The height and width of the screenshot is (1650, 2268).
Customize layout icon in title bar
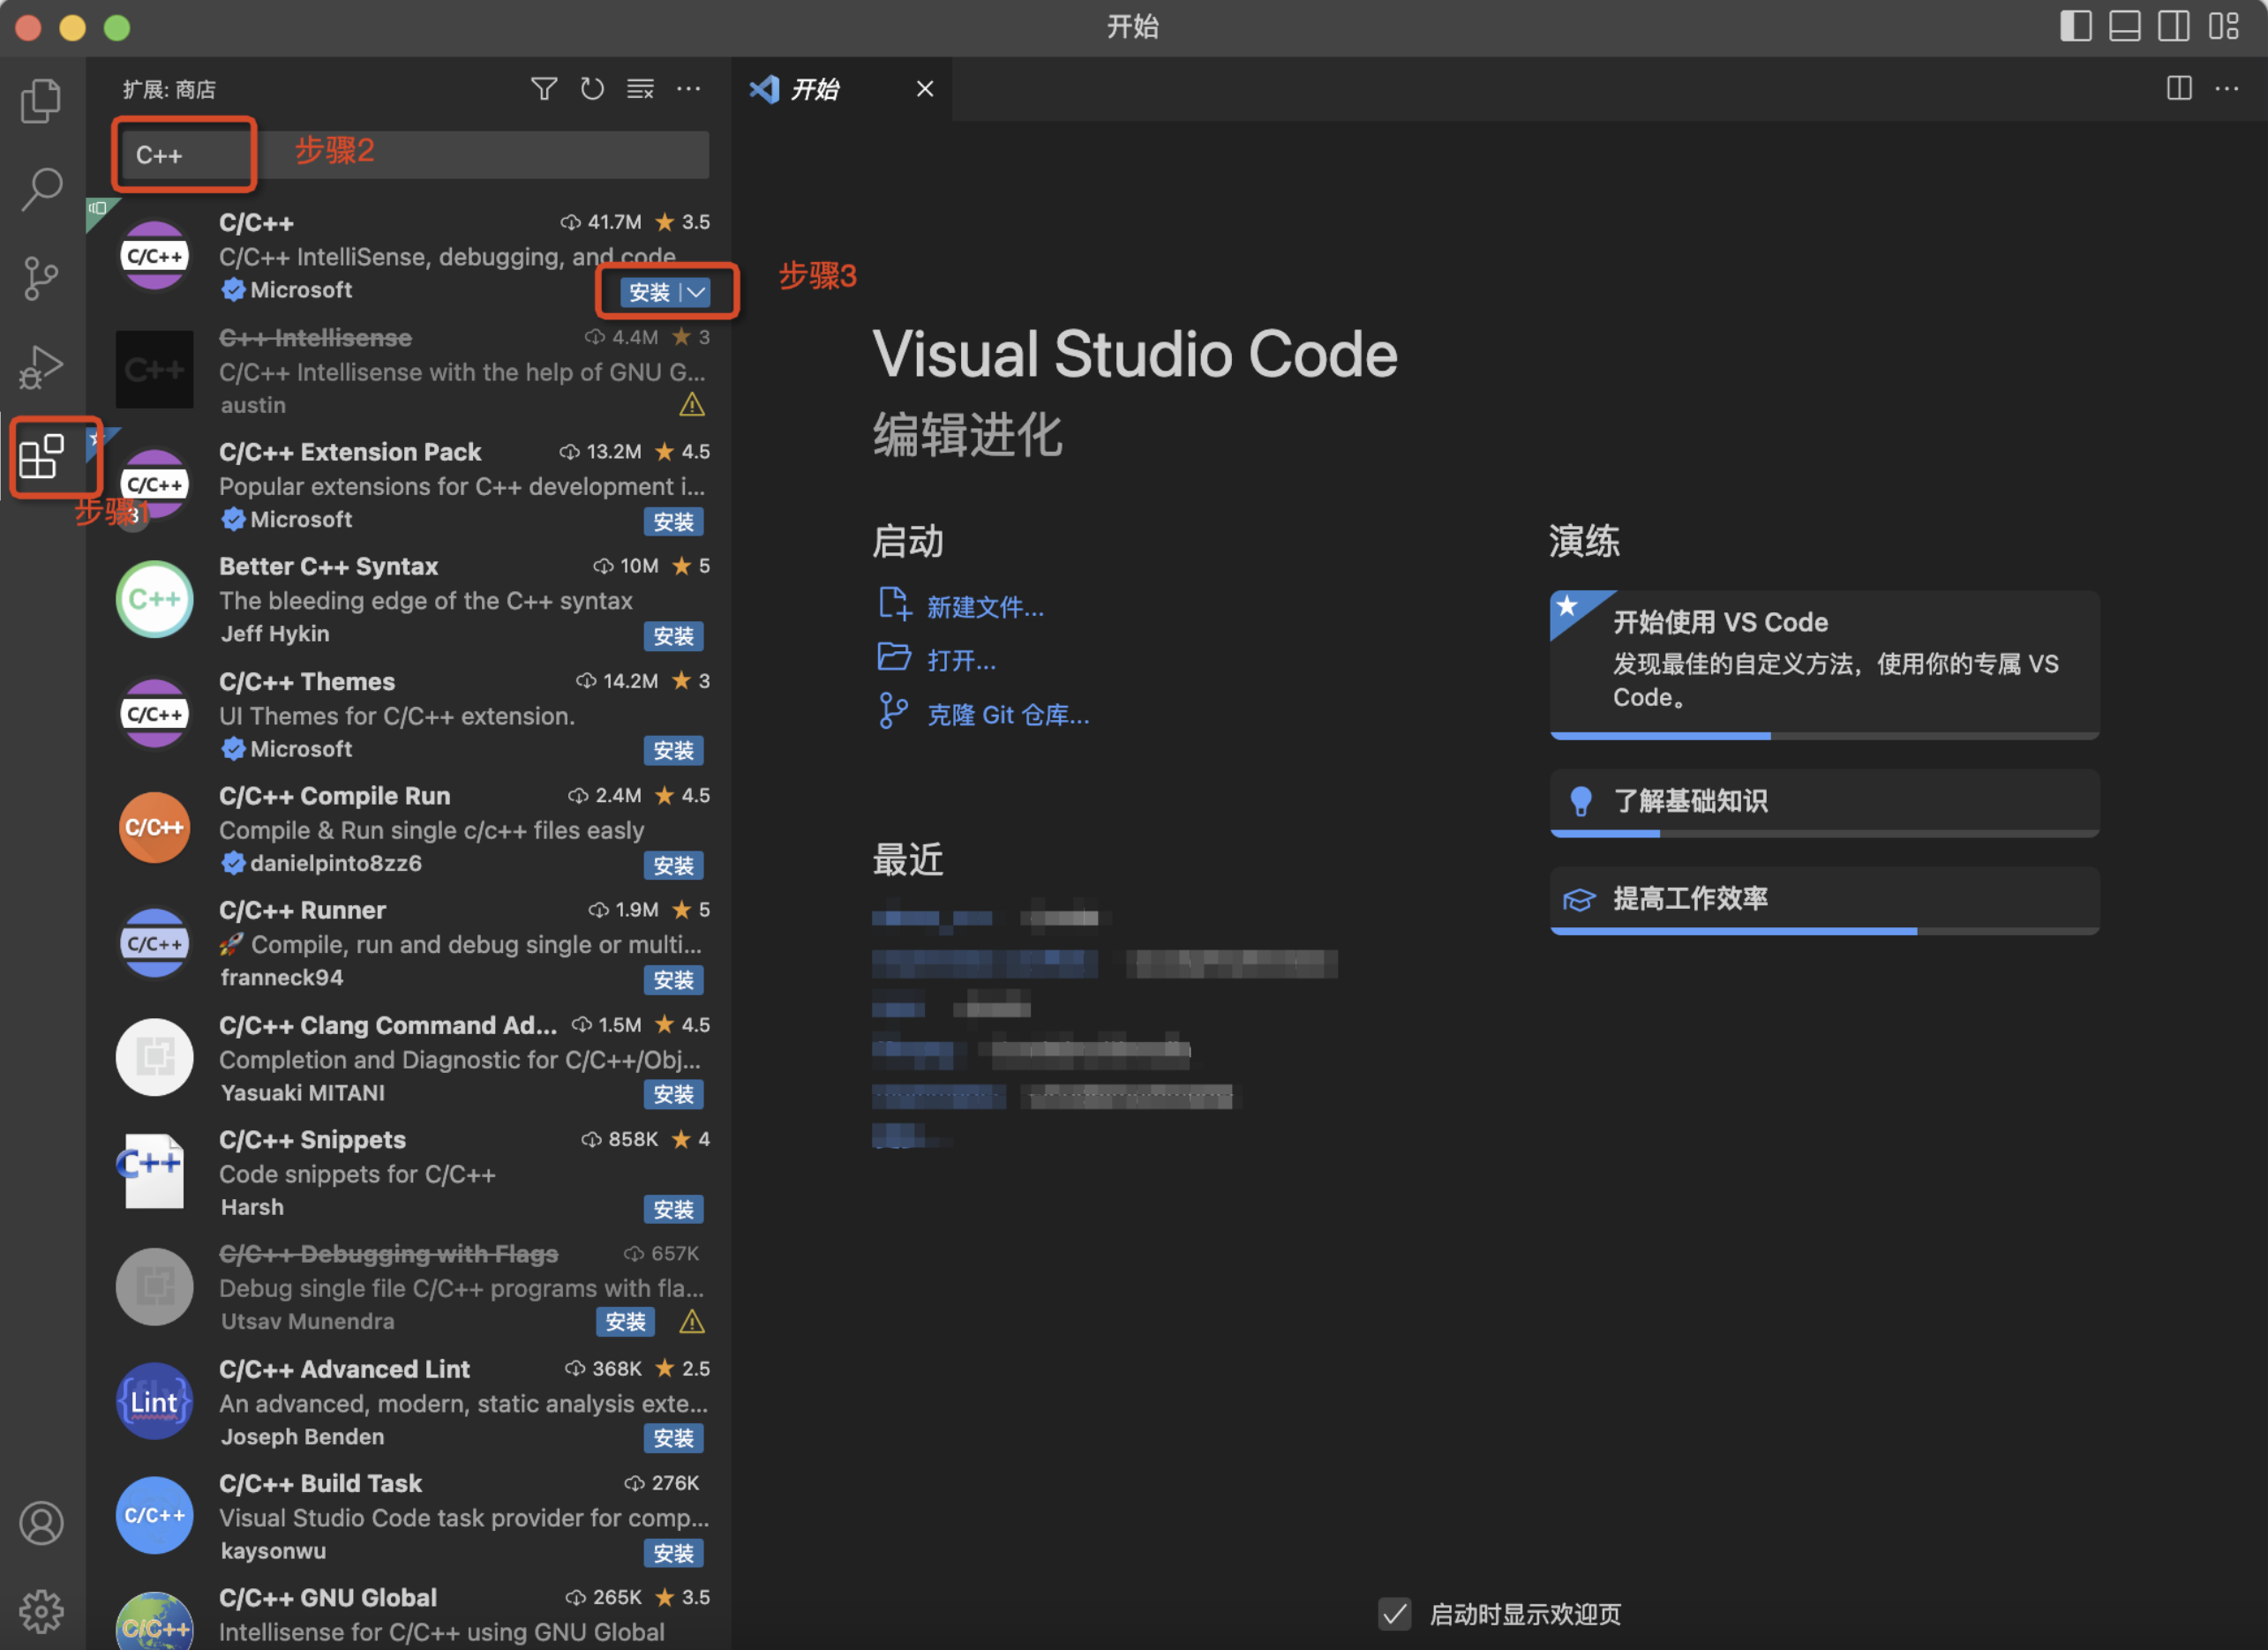coord(2223,26)
